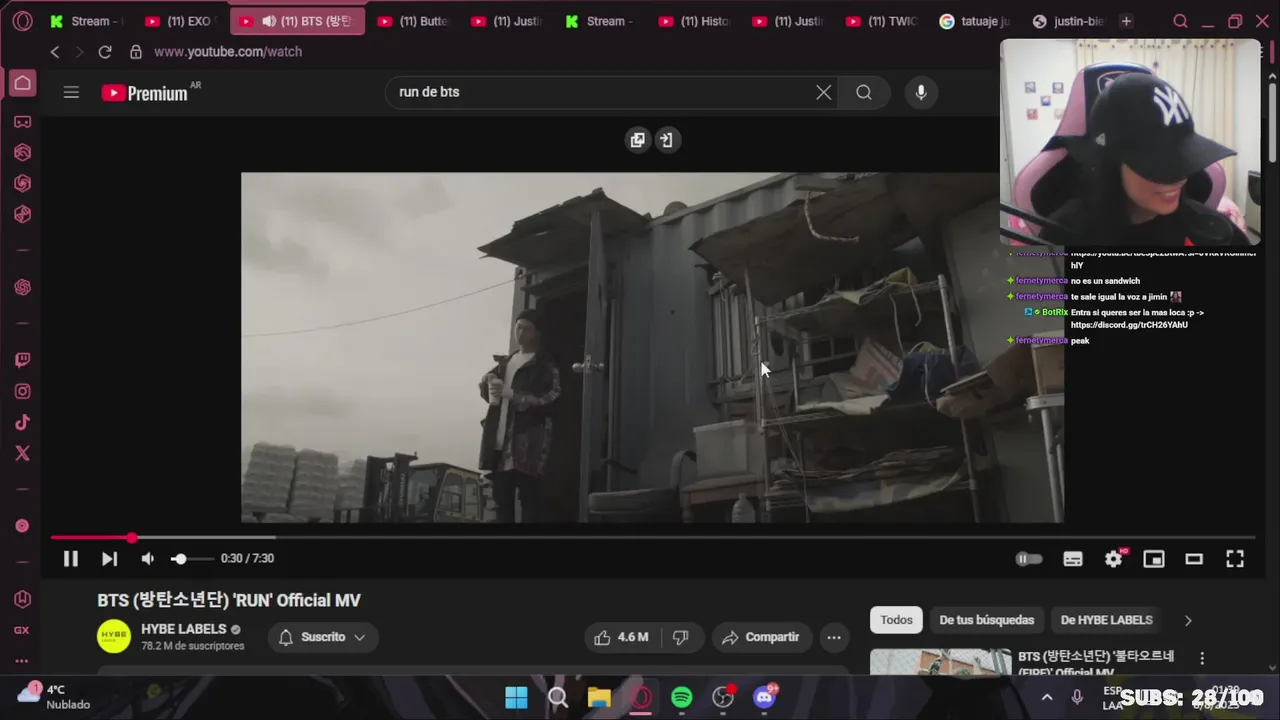Open Windows Start menu
Viewport: 1280px width, 720px height.
pyautogui.click(x=516, y=697)
